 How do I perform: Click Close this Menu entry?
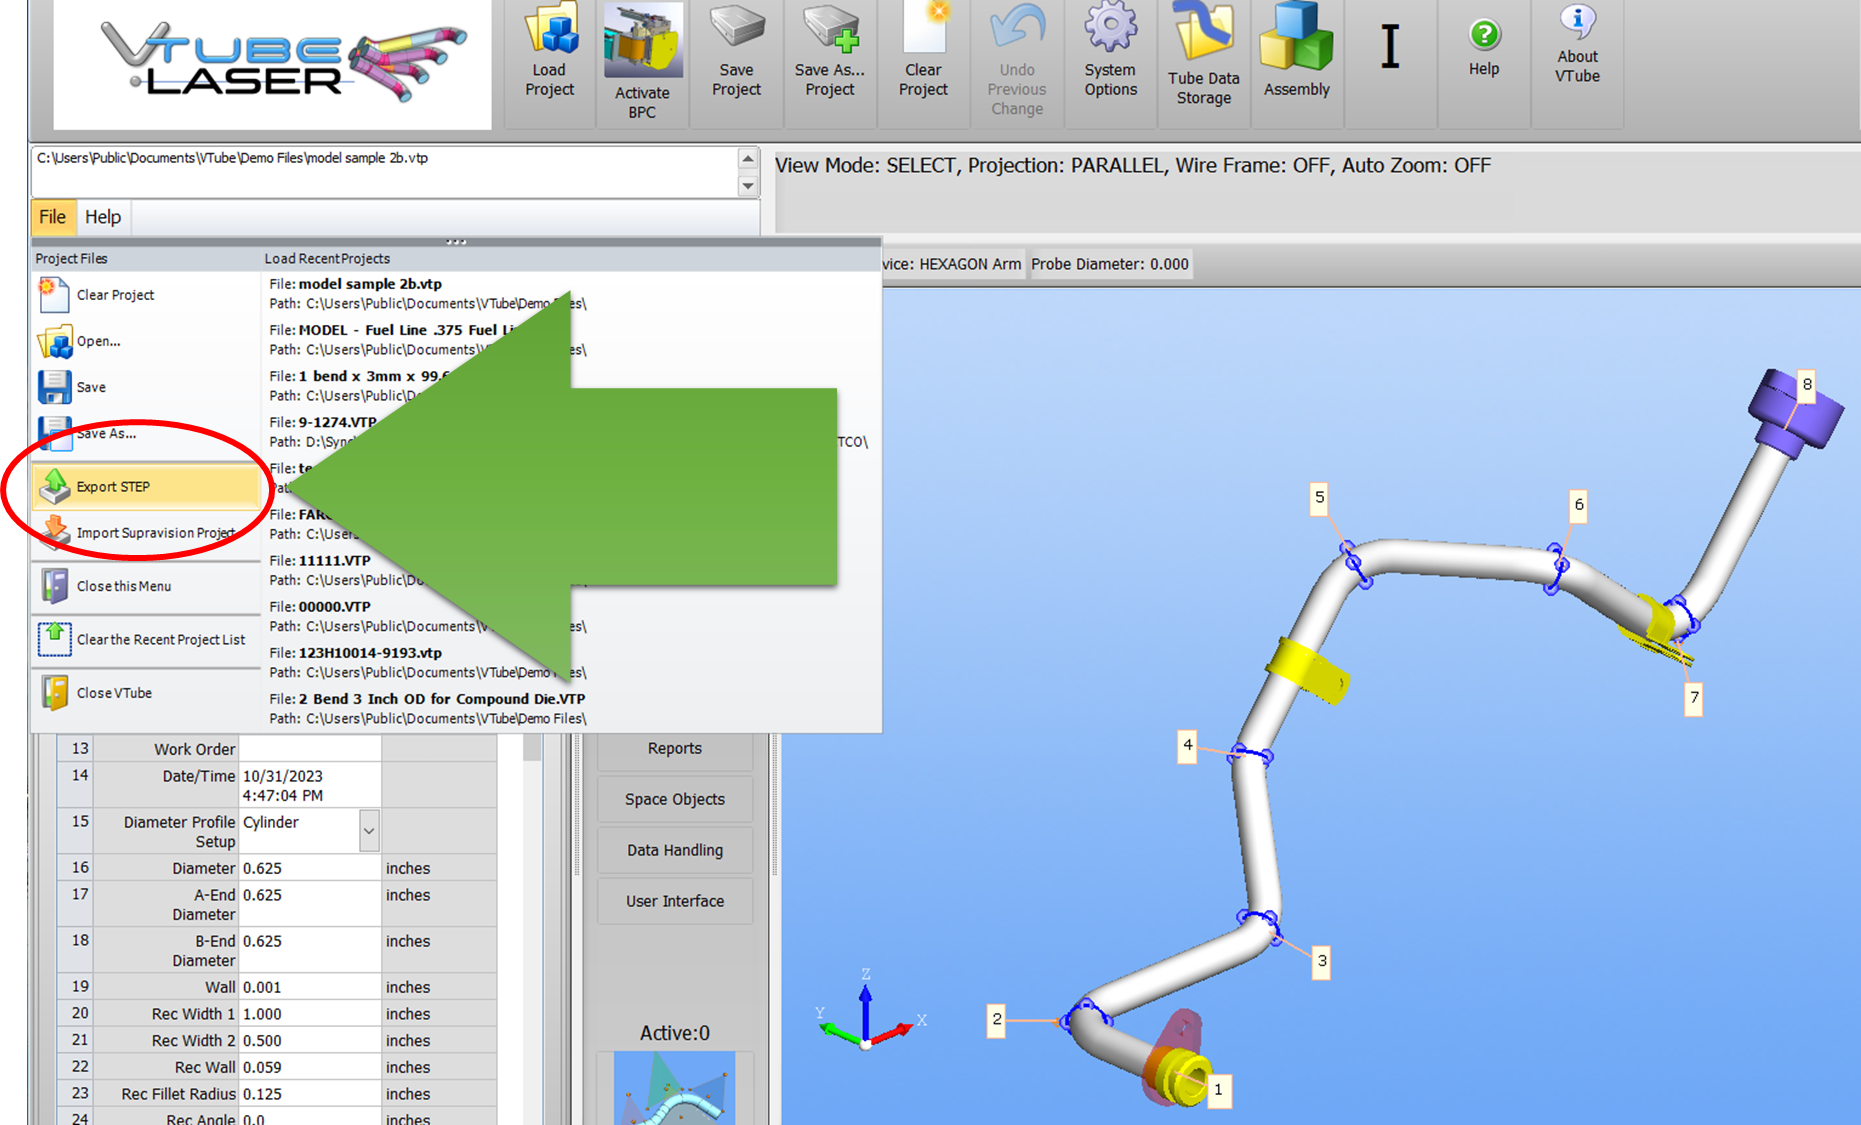click(147, 586)
